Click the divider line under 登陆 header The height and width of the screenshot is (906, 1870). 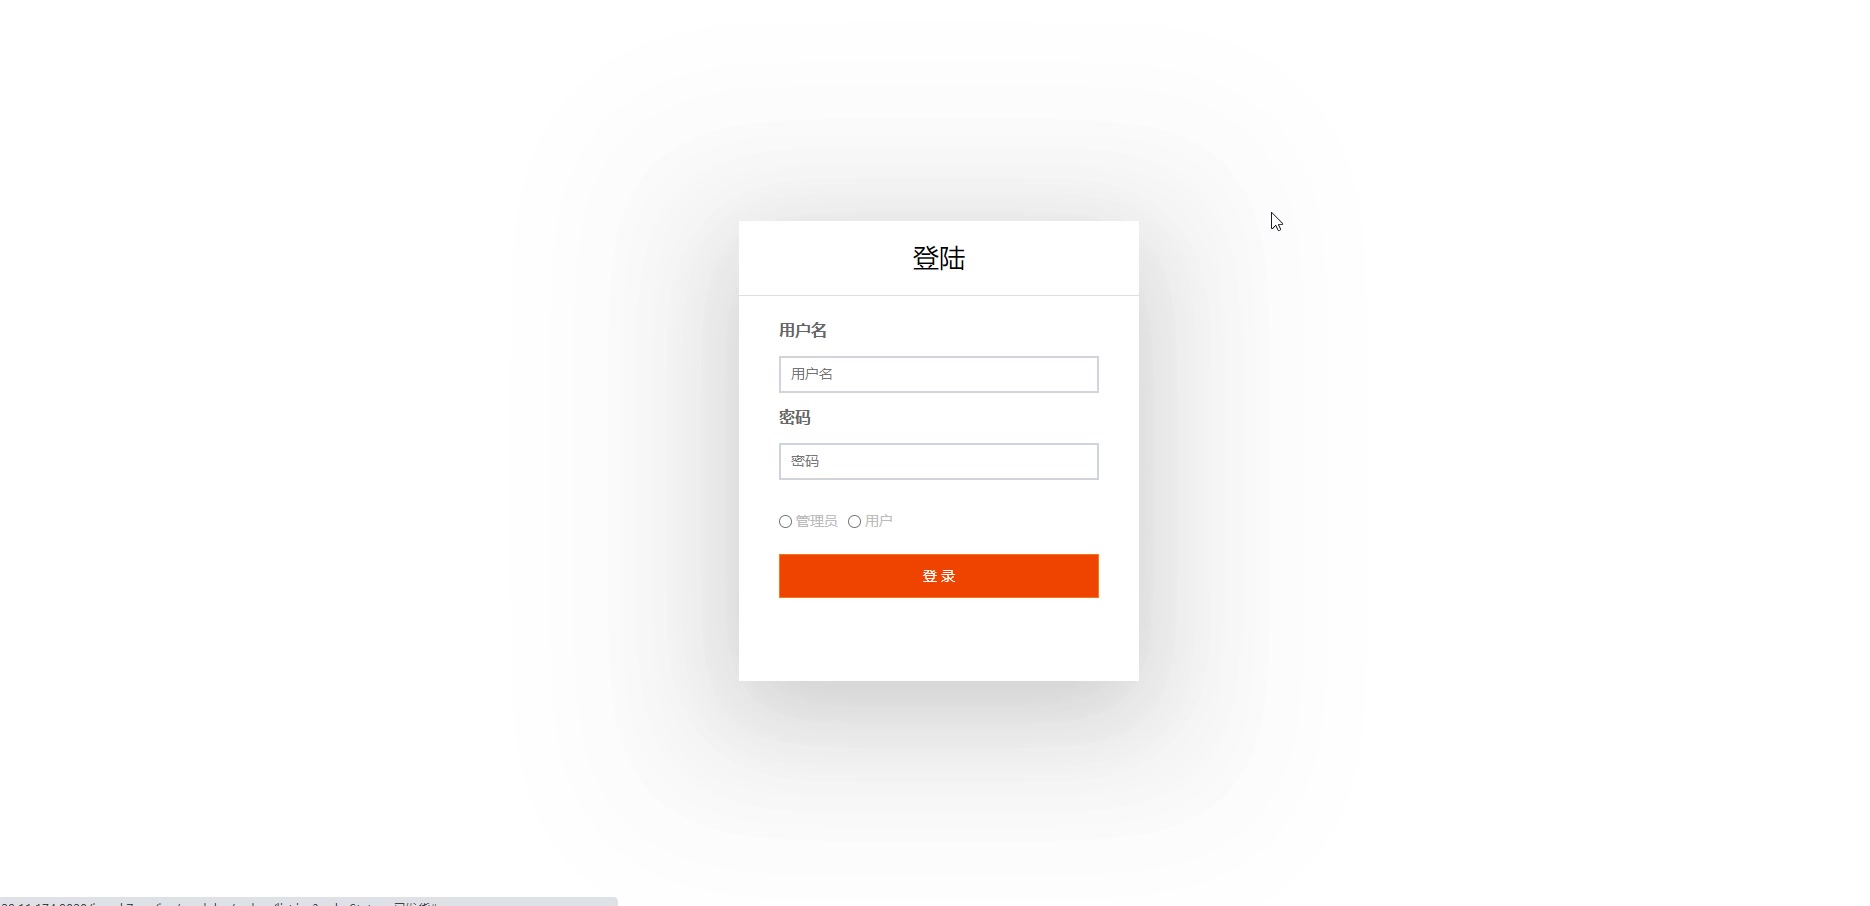click(938, 295)
